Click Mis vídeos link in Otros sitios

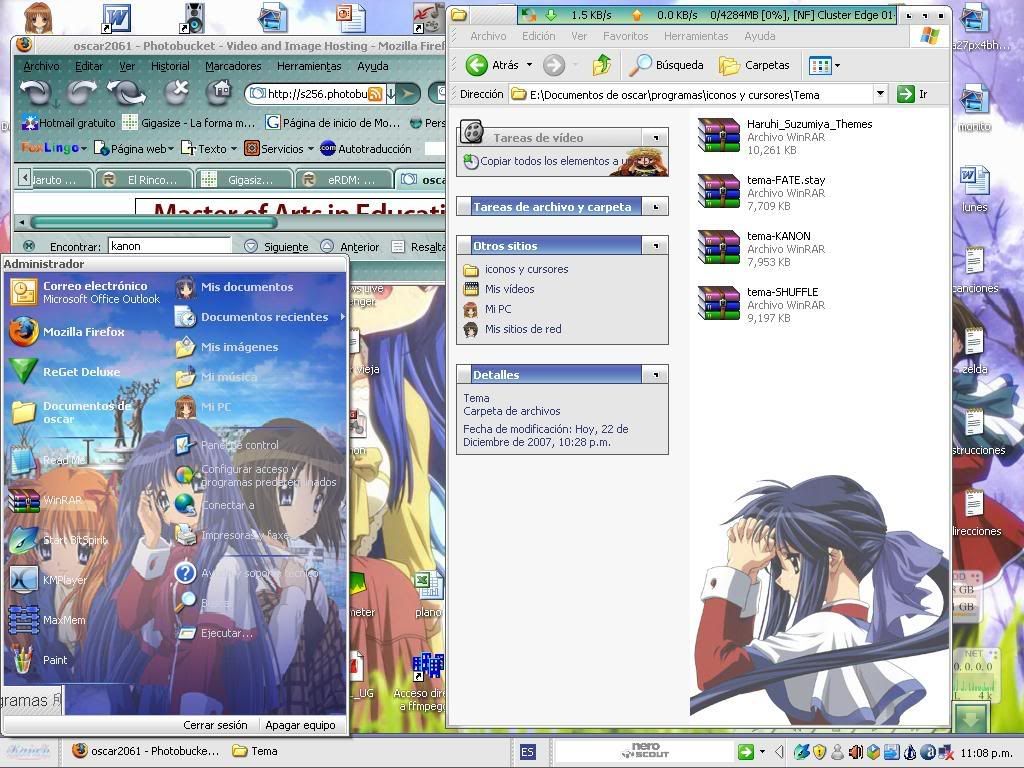(x=499, y=289)
